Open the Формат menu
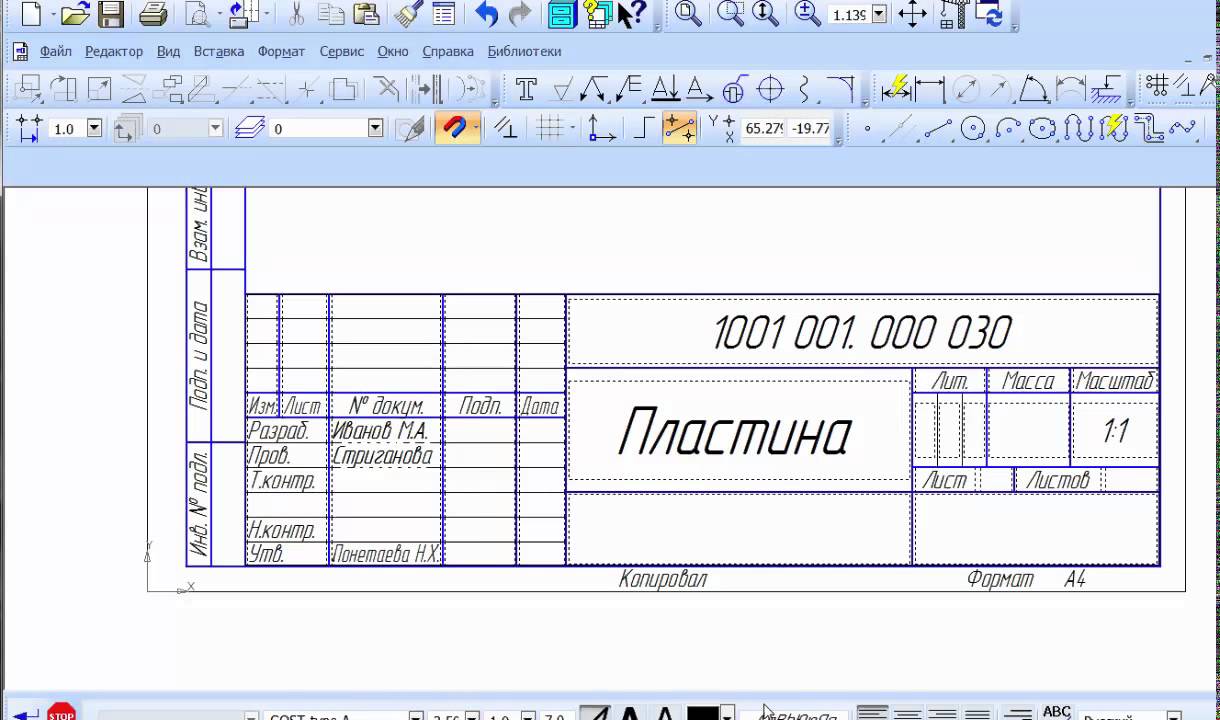 281,51
